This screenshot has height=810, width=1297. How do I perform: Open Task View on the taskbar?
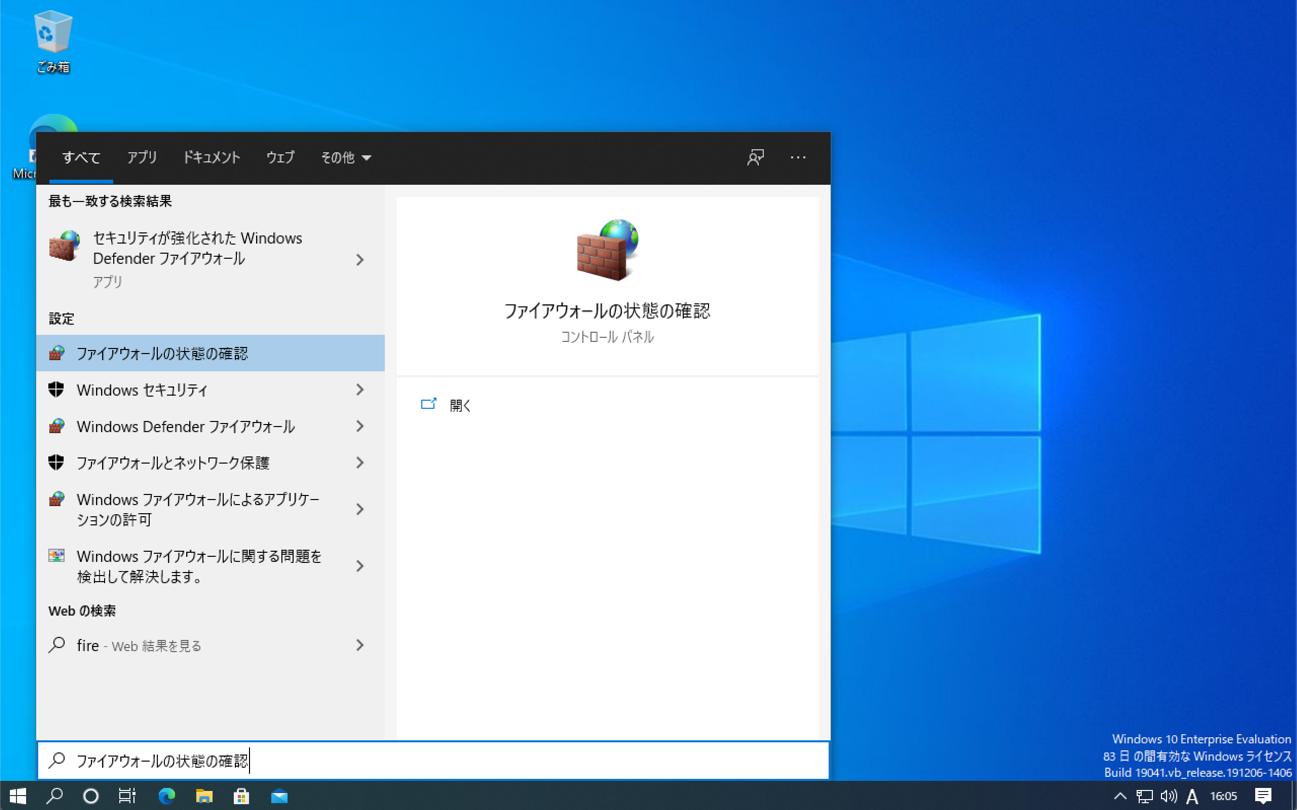[127, 796]
